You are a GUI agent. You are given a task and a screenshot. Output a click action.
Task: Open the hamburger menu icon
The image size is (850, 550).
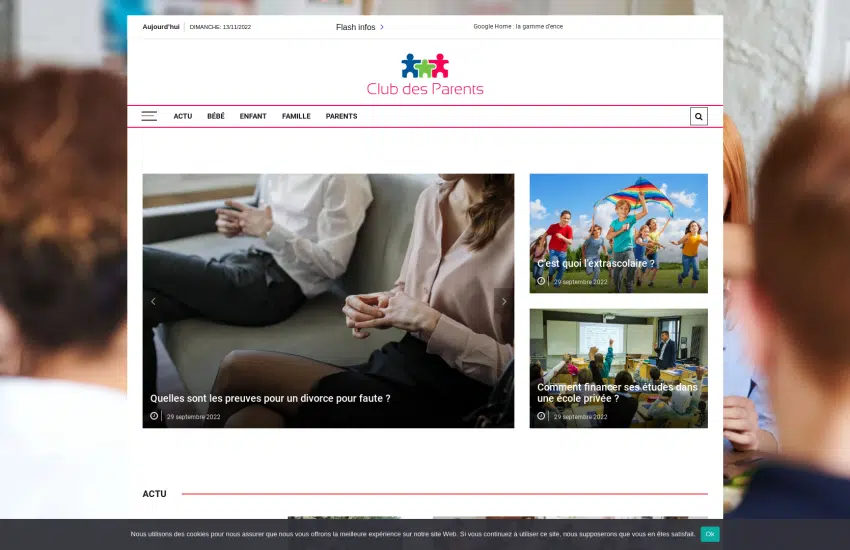click(x=149, y=116)
